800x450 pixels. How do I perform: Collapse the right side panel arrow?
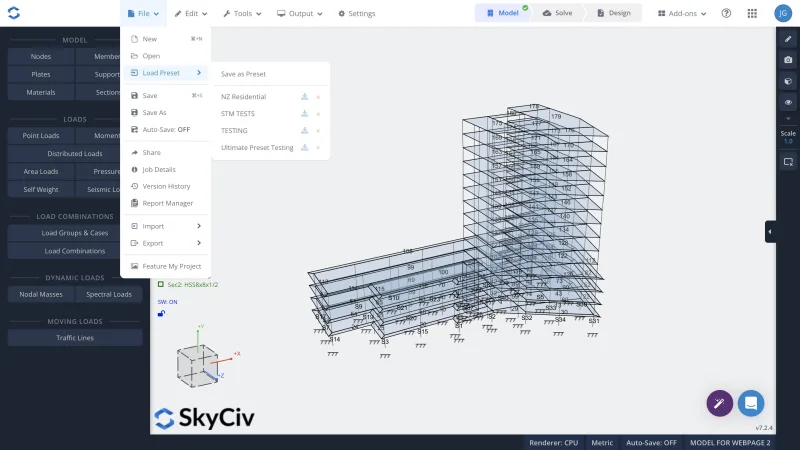coord(770,232)
